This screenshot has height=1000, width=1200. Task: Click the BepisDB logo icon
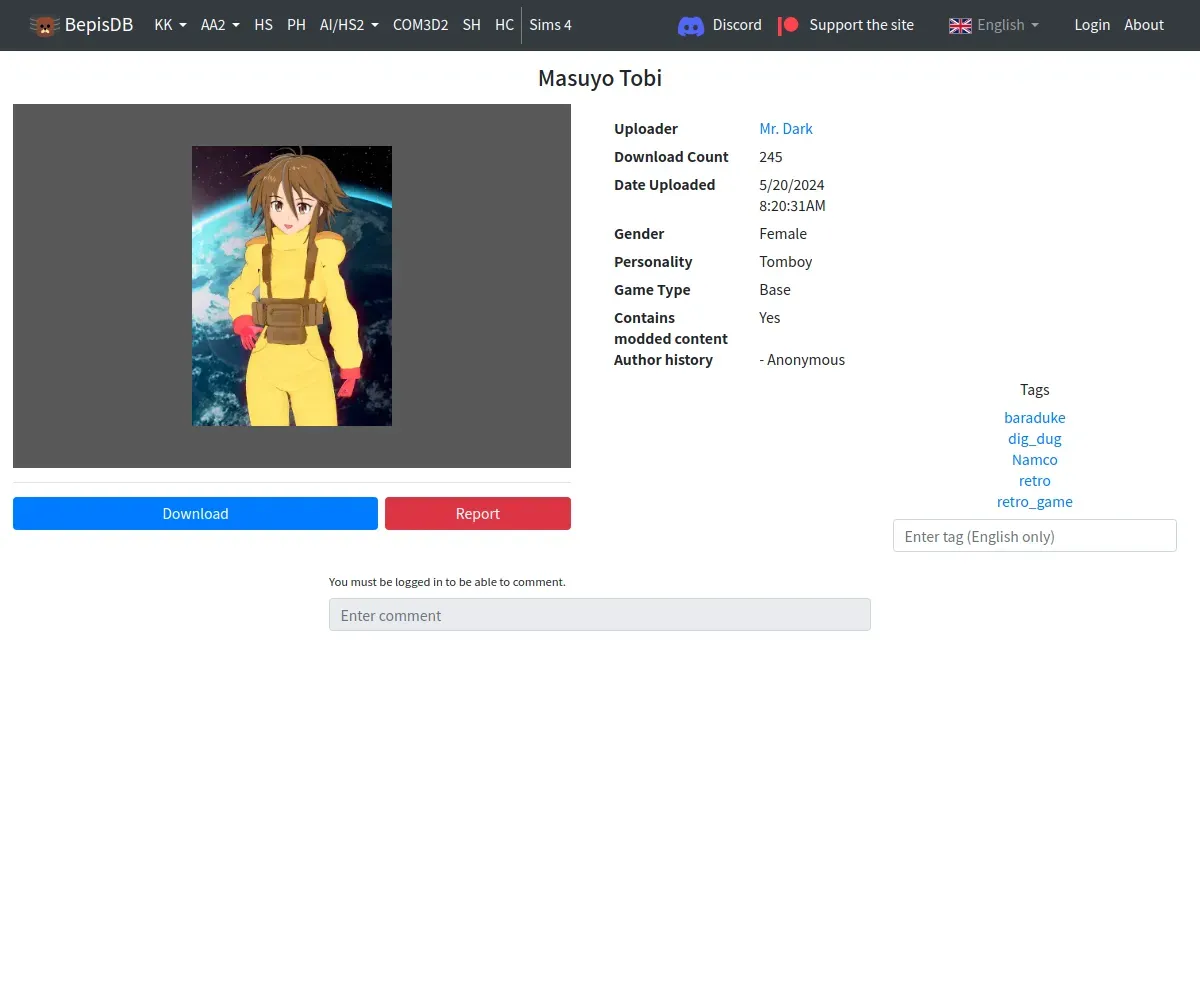point(44,25)
